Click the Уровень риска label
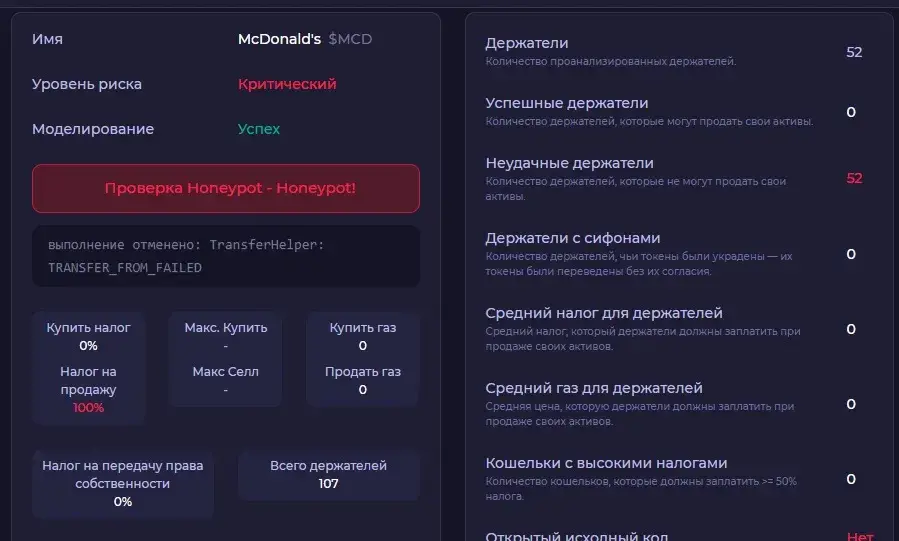The image size is (899, 541). point(87,84)
